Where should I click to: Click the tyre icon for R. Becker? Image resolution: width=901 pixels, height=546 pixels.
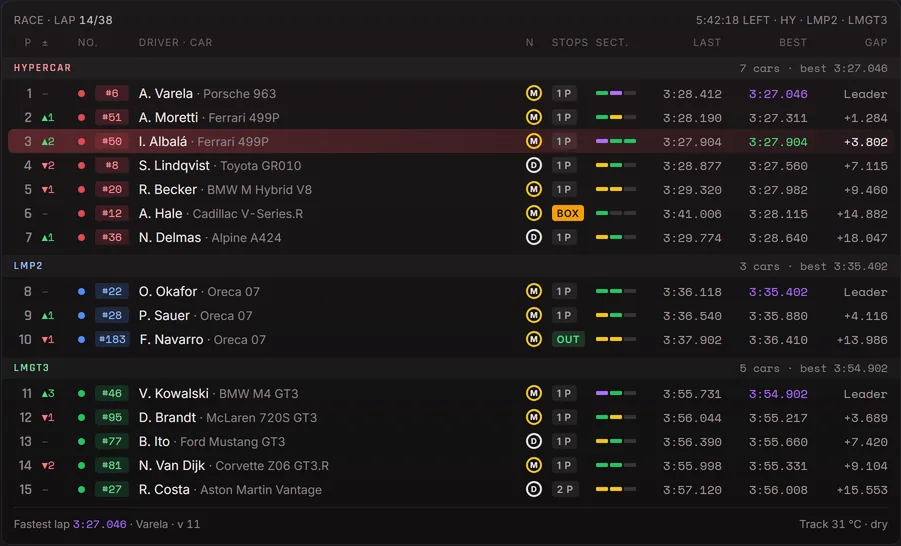click(x=534, y=189)
